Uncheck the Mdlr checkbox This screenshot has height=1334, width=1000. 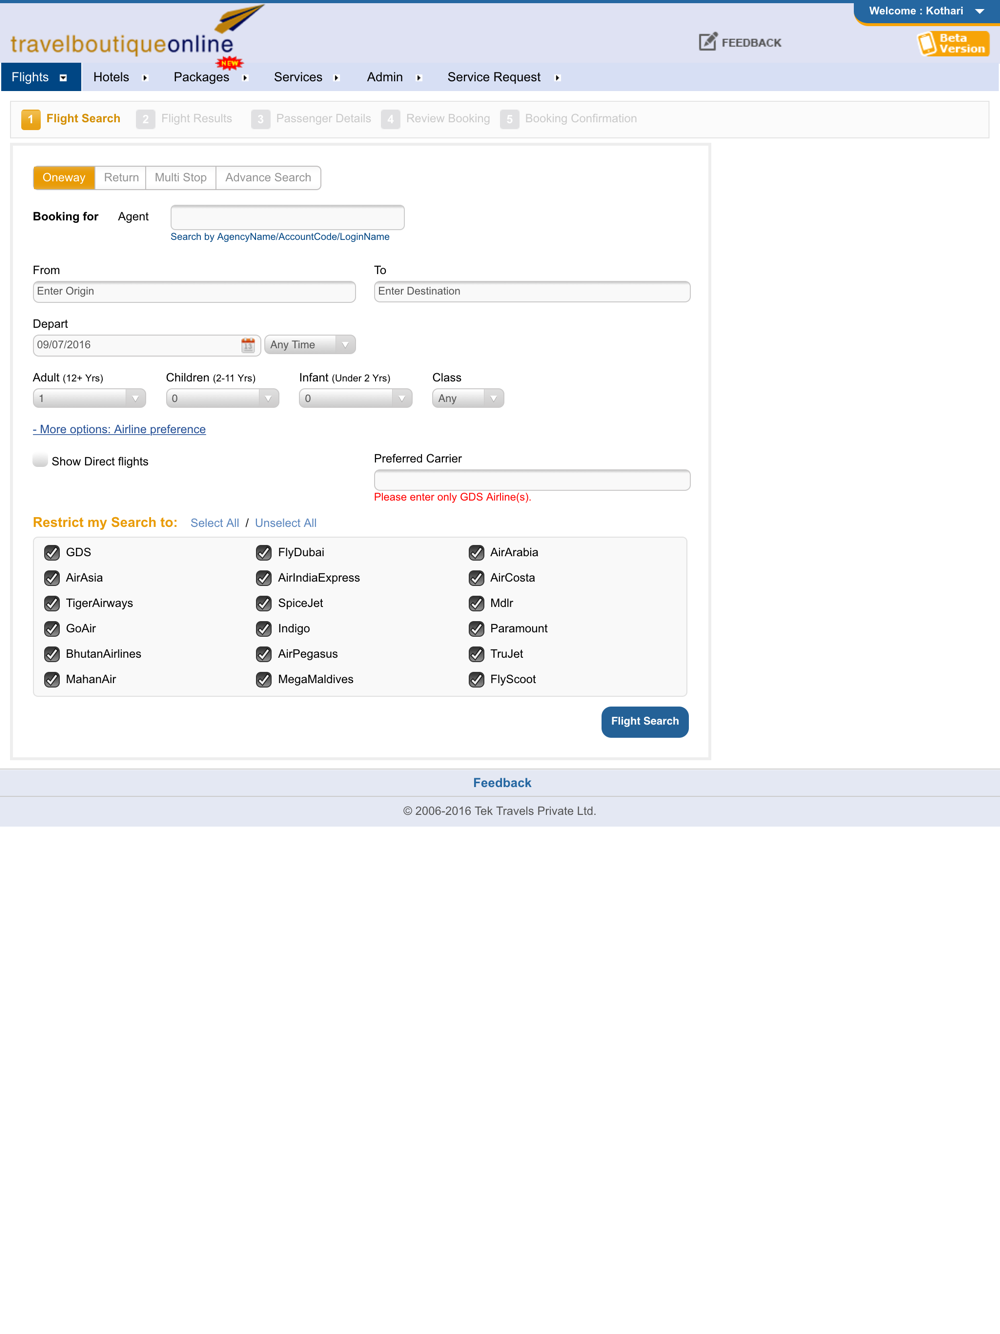pyautogui.click(x=477, y=604)
